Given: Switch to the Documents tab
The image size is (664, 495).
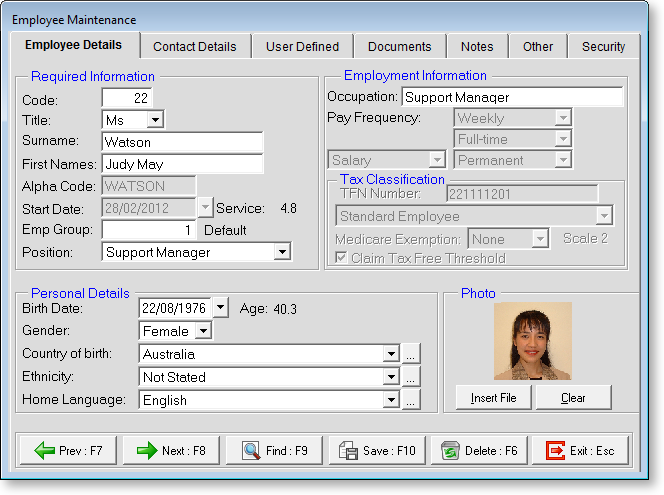Looking at the screenshot, I should point(399,46).
